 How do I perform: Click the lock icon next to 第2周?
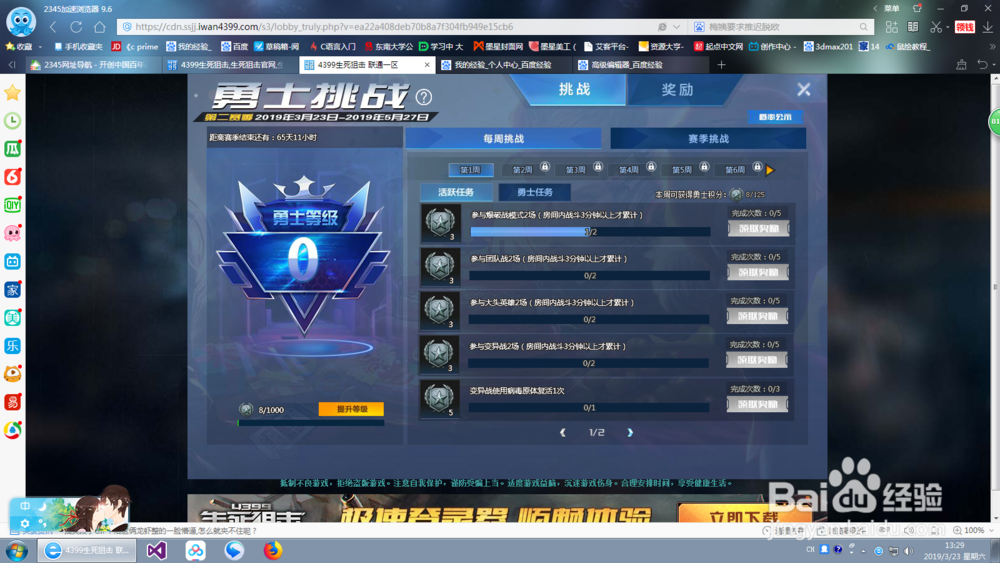tap(545, 167)
